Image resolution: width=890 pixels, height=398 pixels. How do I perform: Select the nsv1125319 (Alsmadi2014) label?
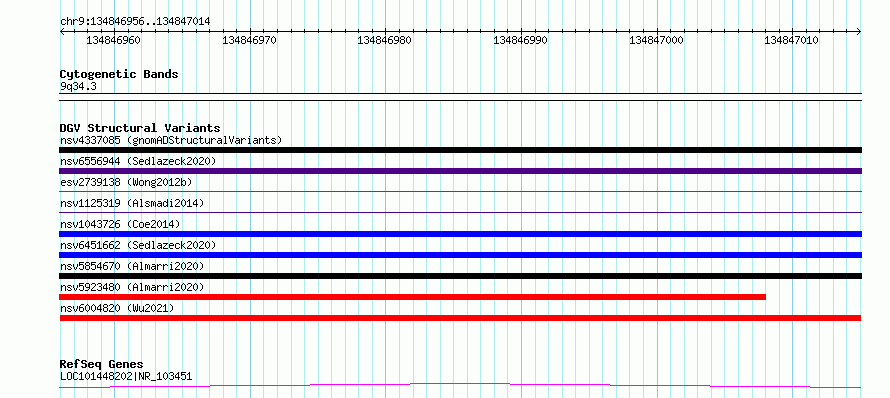tap(132, 203)
